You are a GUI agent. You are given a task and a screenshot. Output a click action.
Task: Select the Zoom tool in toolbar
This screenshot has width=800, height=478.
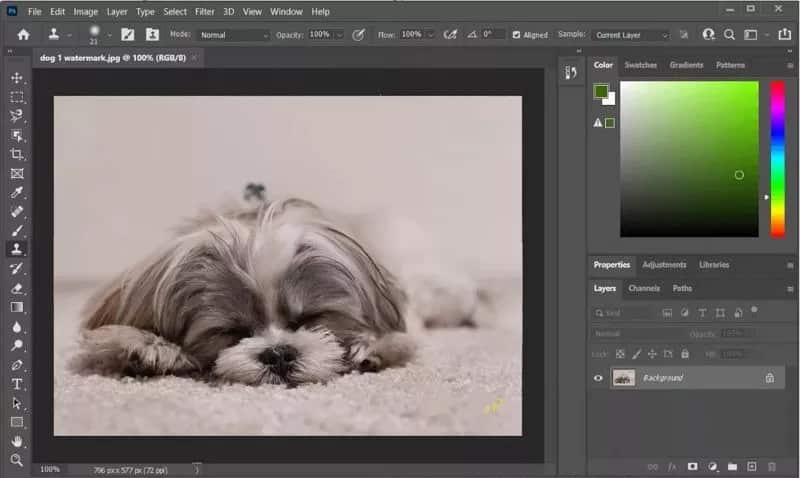pos(17,460)
